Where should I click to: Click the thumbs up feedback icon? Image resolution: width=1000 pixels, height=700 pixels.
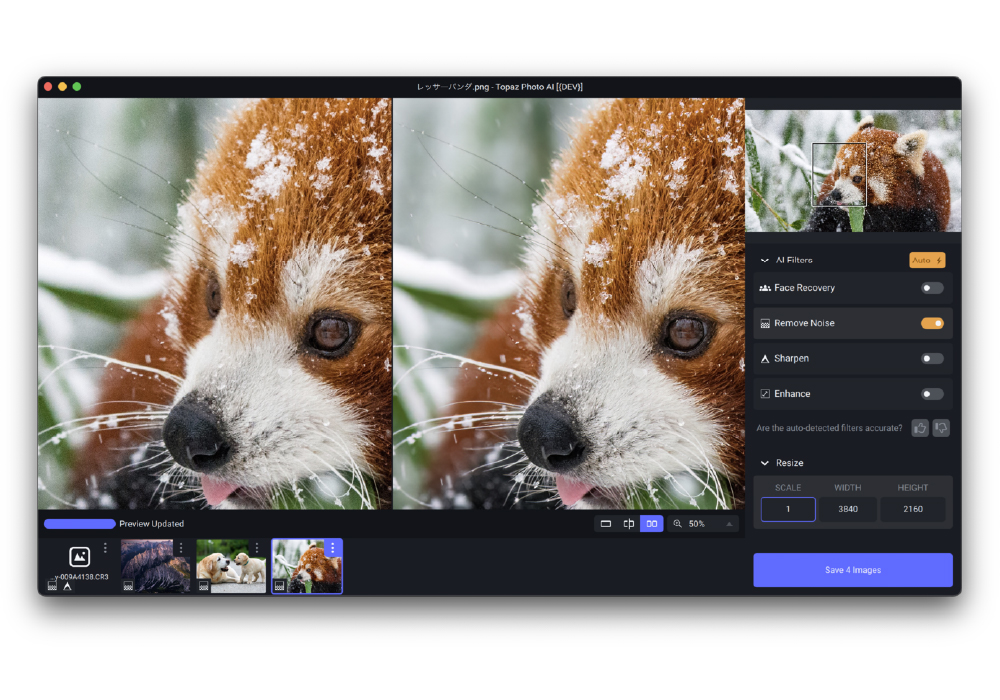pos(920,428)
